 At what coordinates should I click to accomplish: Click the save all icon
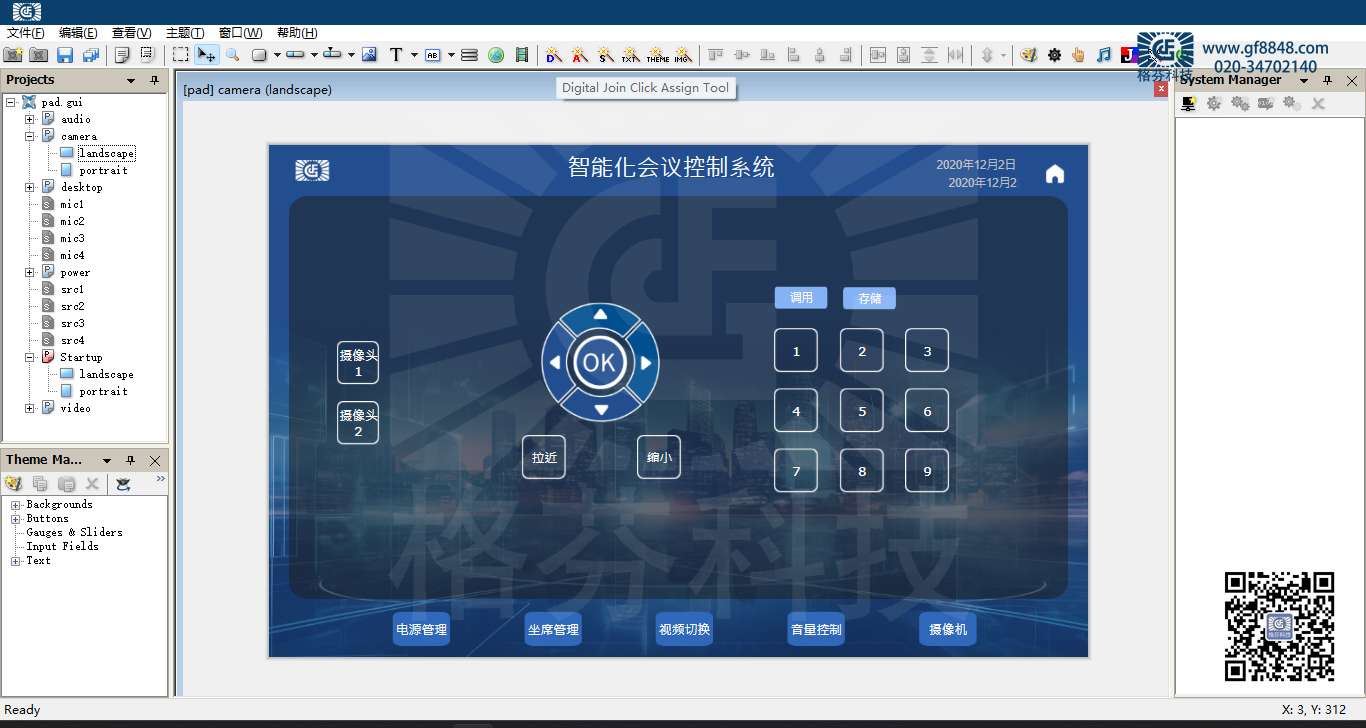[x=91, y=55]
